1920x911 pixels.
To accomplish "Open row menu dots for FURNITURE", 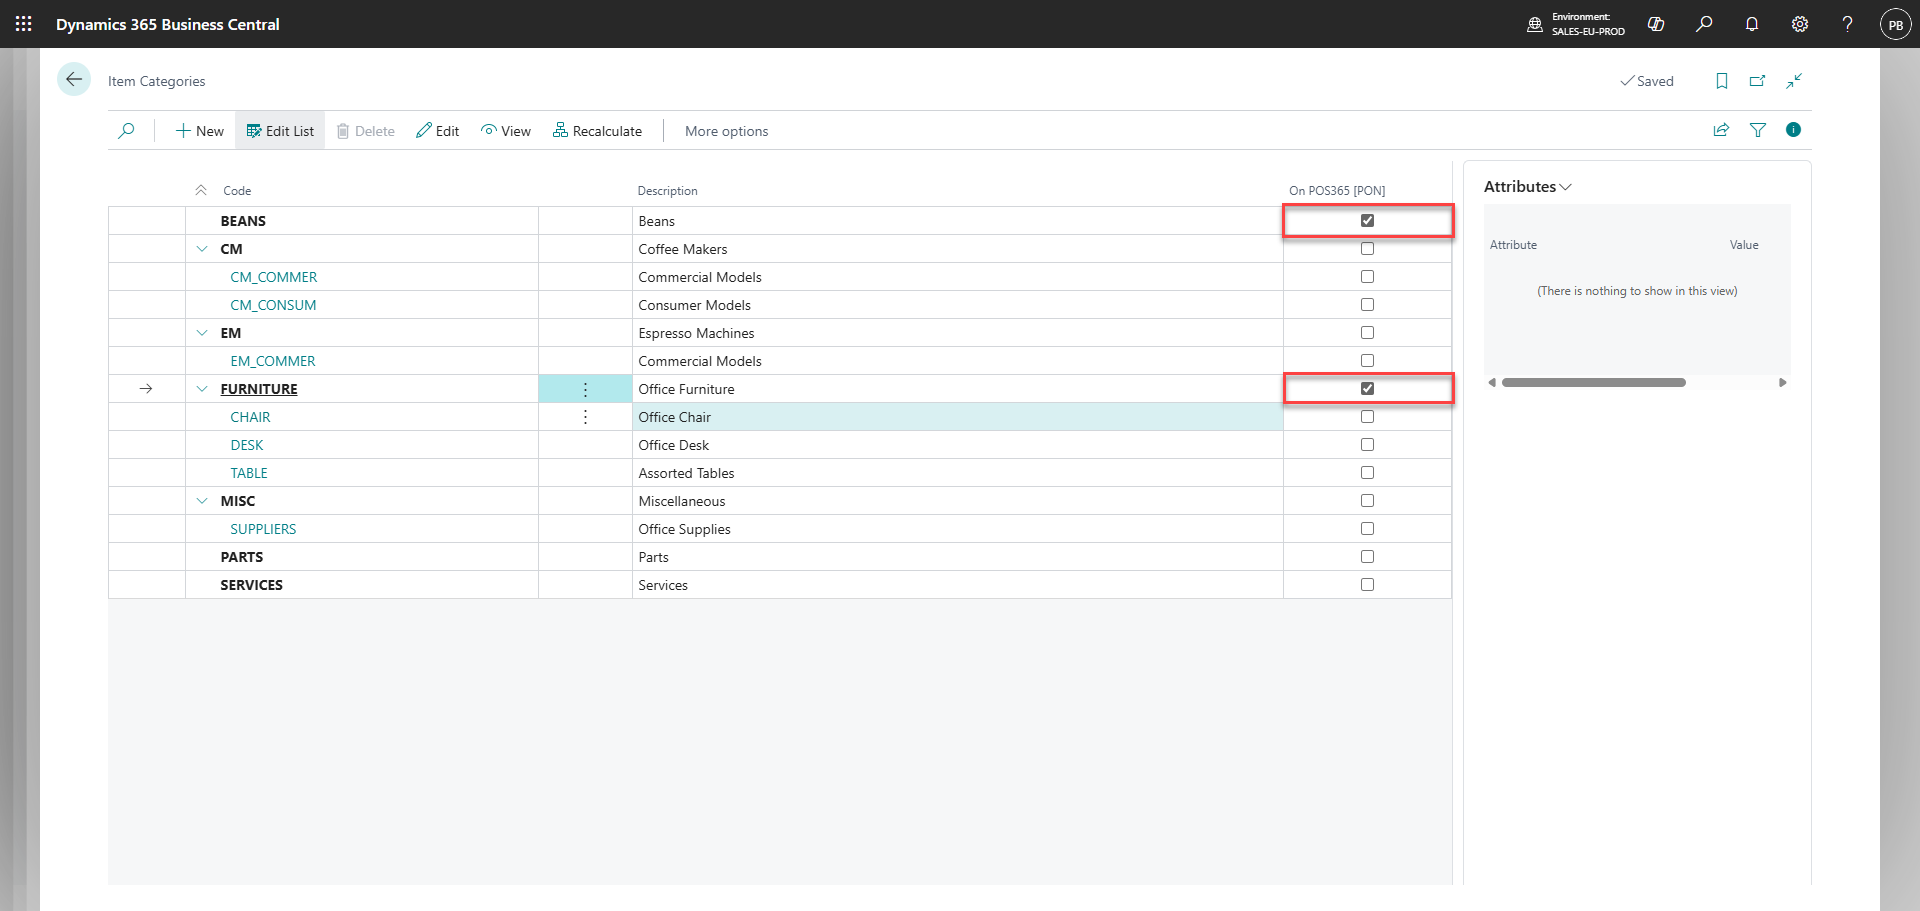I will pos(585,389).
